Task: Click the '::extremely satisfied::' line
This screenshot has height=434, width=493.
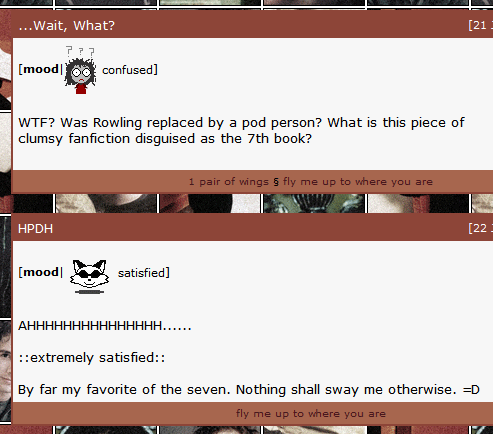Action: [x=92, y=358]
